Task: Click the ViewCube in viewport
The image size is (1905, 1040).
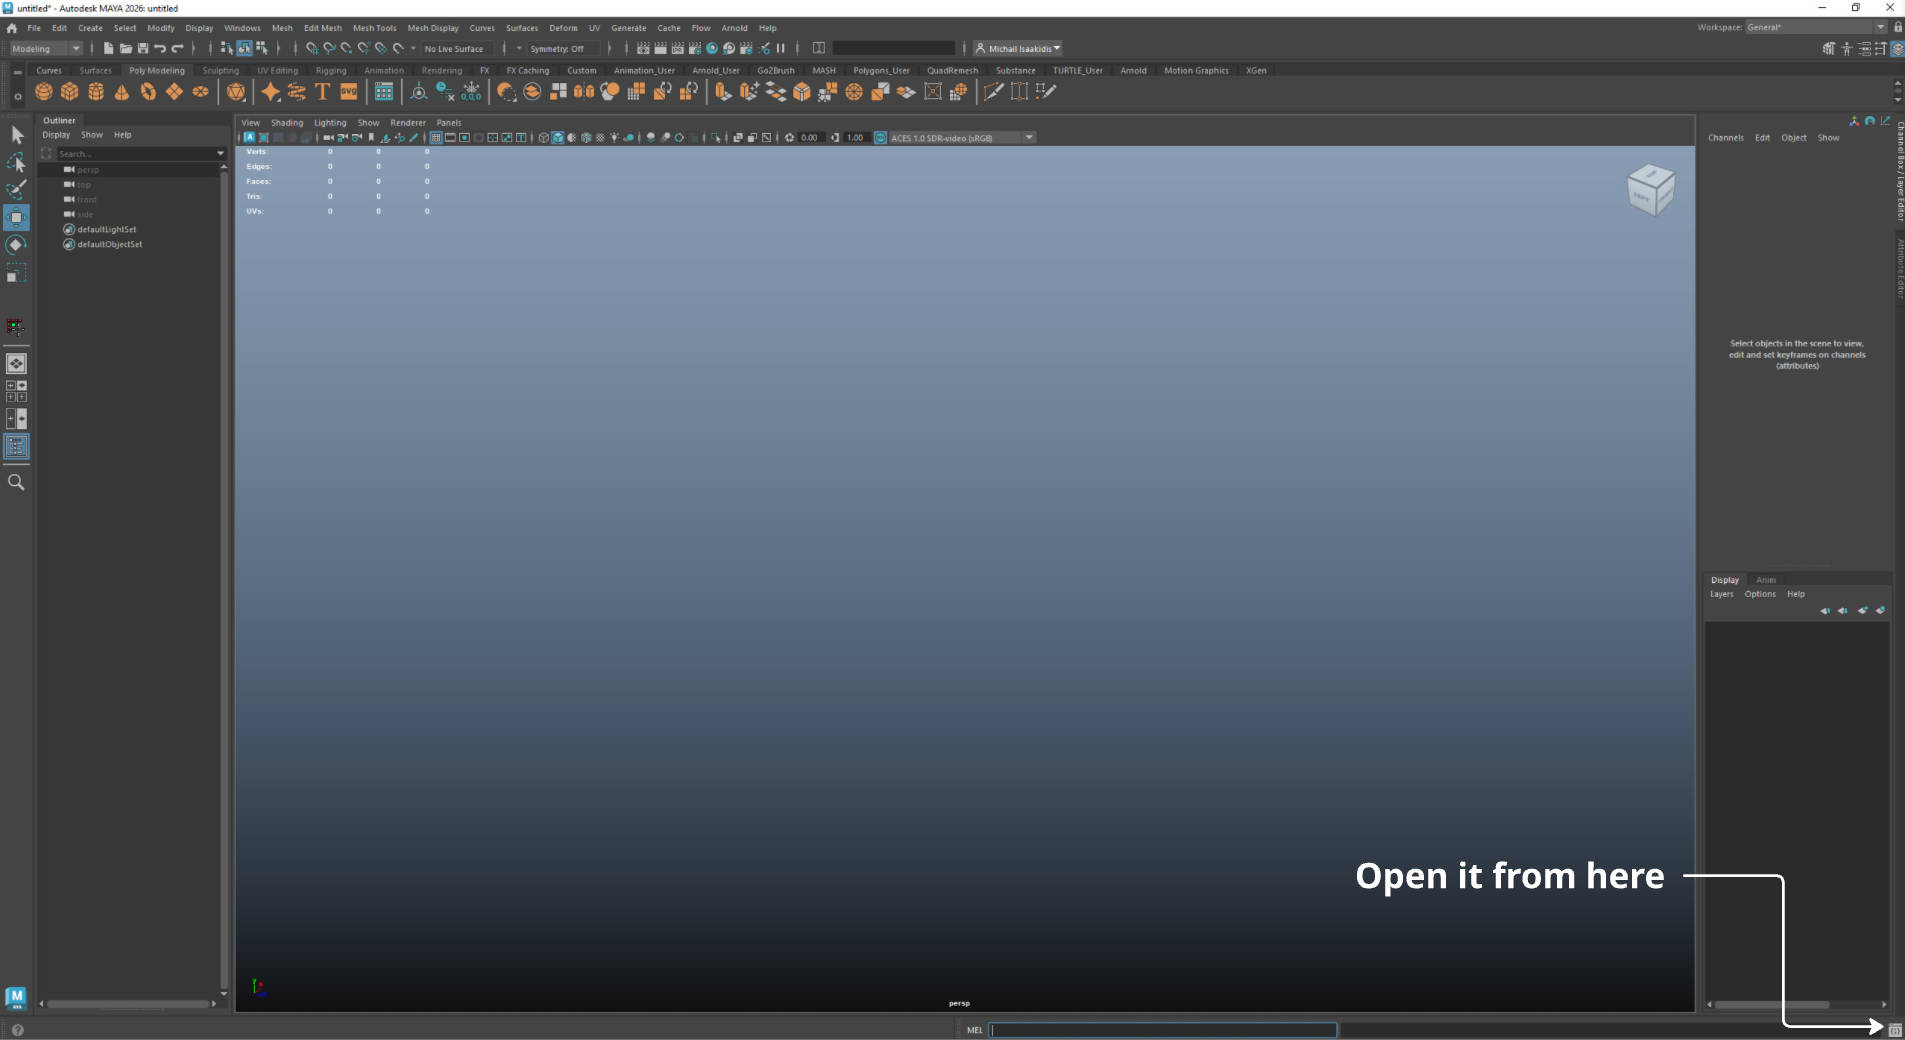Action: pyautogui.click(x=1650, y=190)
